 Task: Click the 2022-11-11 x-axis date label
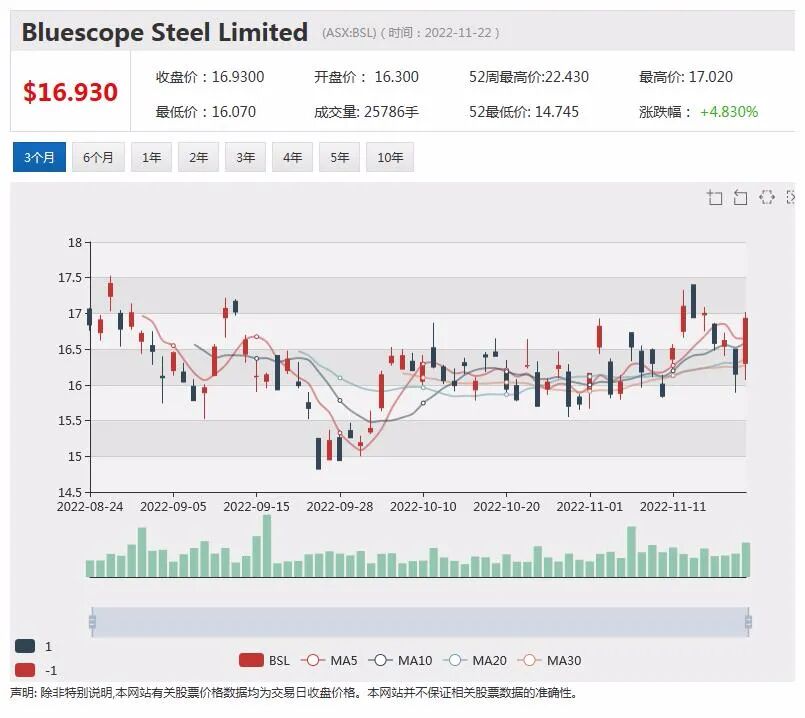[x=673, y=507]
